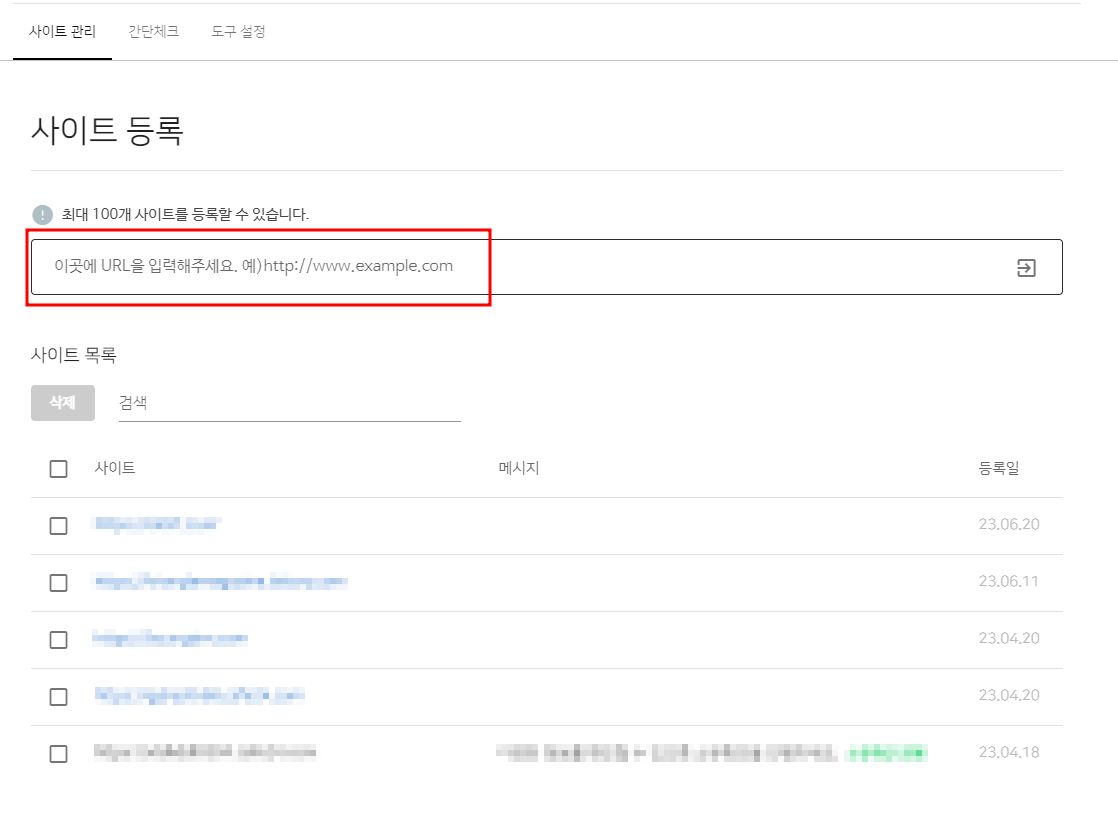The height and width of the screenshot is (832, 1118).
Task: Check the checkbox for the first site row
Action: click(58, 525)
